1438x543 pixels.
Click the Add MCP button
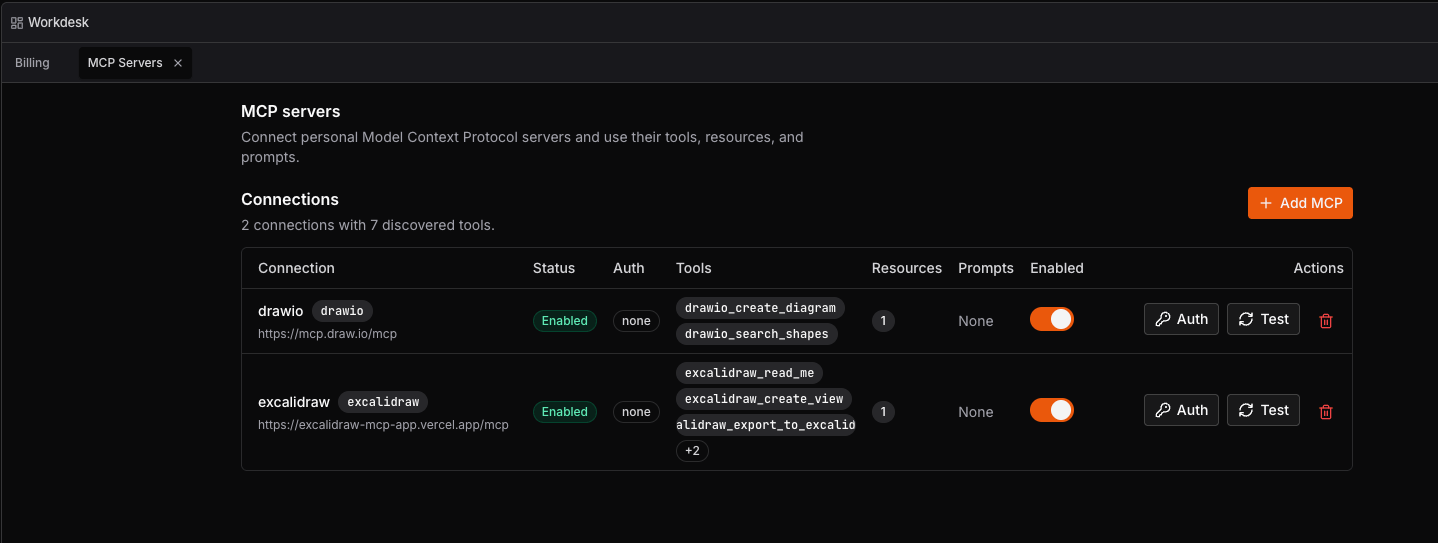point(1300,203)
